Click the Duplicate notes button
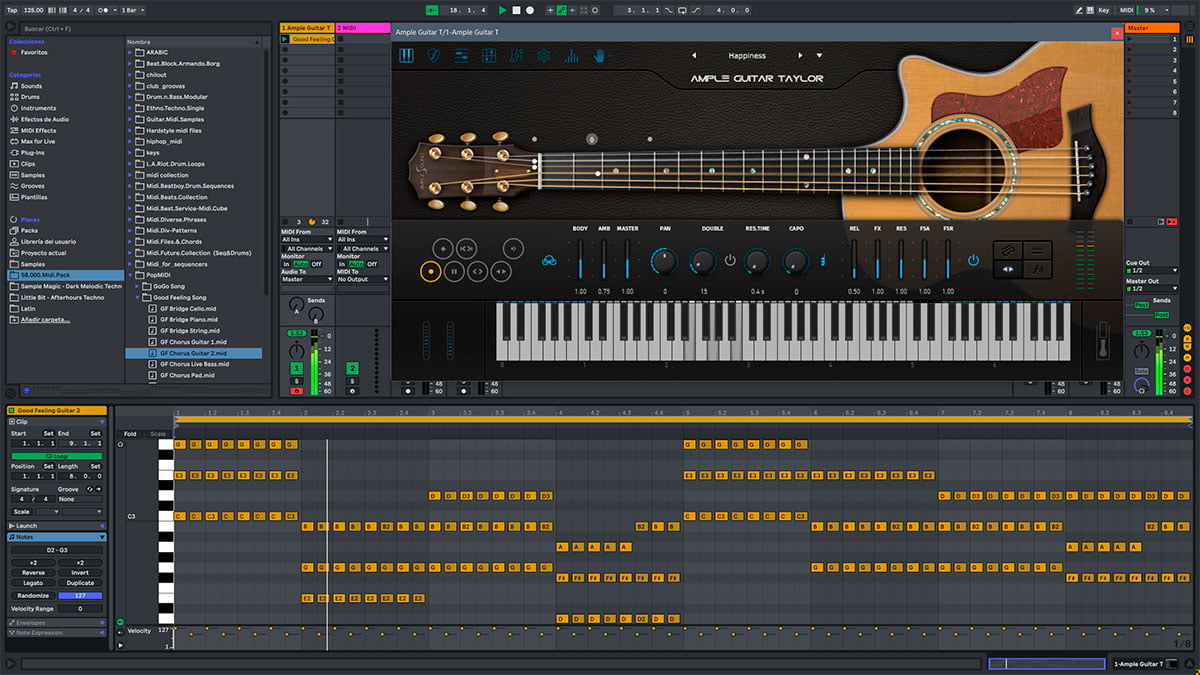Viewport: 1200px width, 675px height. [80, 583]
